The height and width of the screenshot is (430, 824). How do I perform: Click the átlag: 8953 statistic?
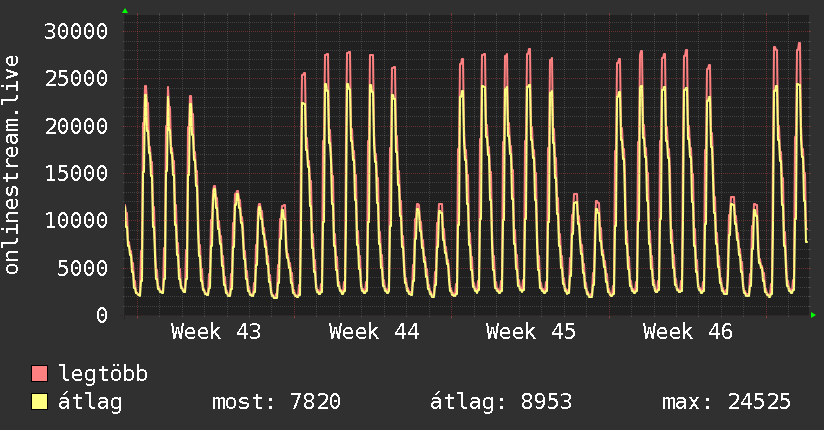point(501,402)
